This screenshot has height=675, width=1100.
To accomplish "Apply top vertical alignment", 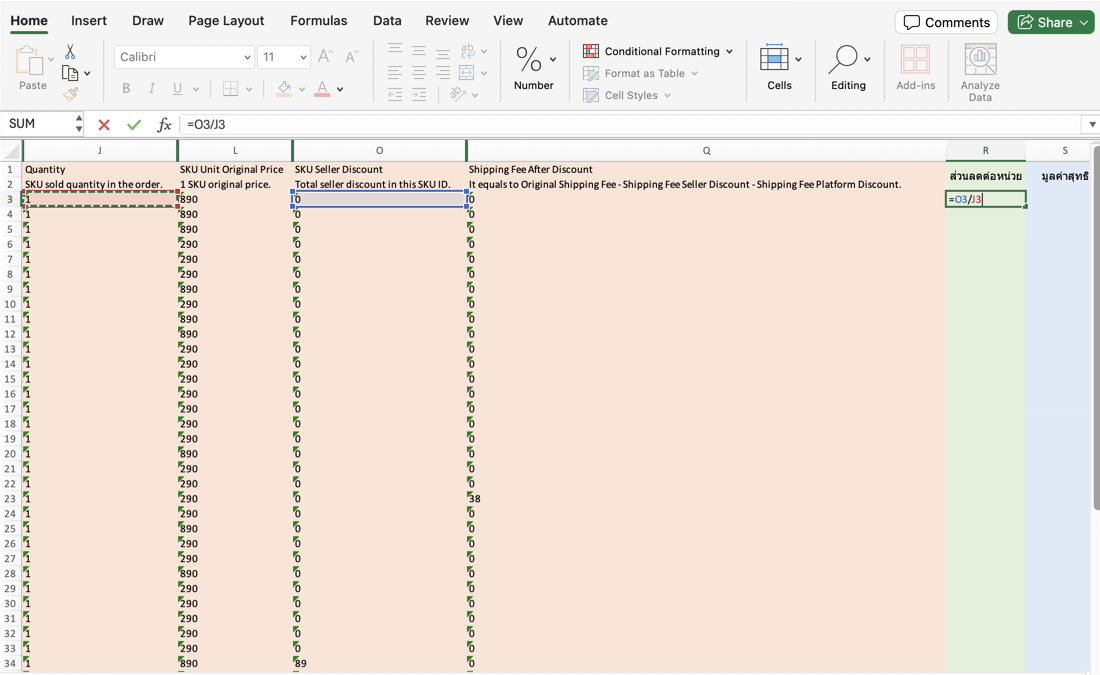I will (395, 50).
